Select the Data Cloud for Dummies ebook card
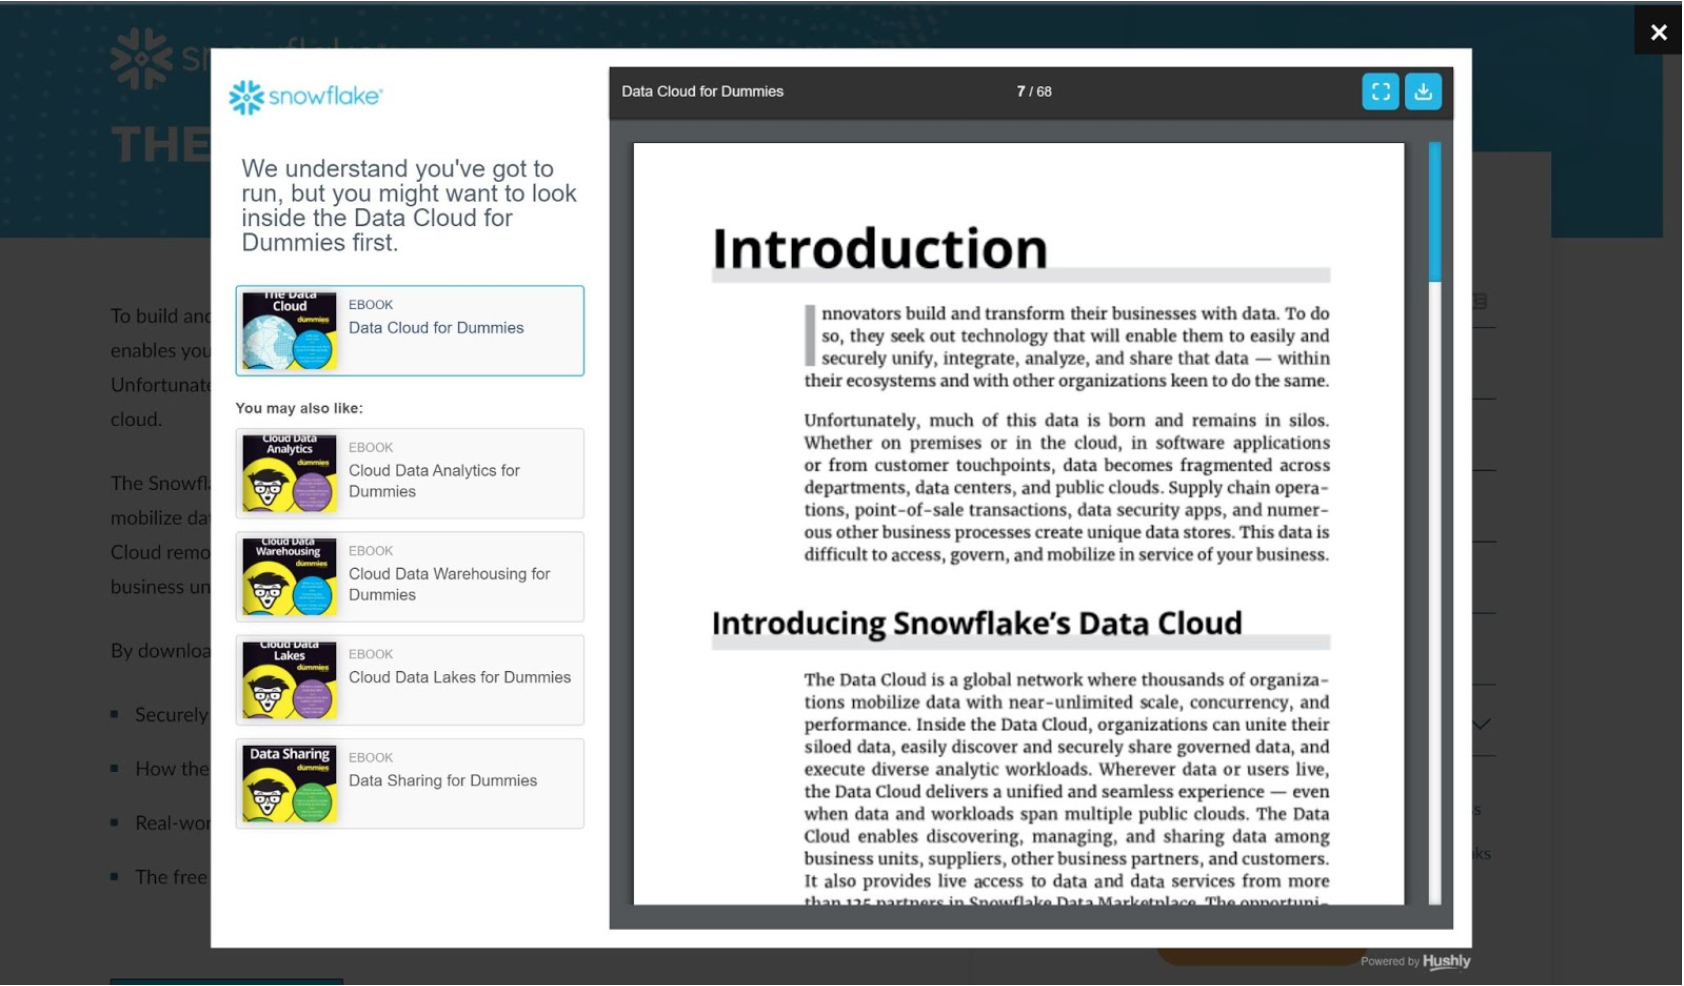Image resolution: width=1684 pixels, height=986 pixels. (410, 331)
